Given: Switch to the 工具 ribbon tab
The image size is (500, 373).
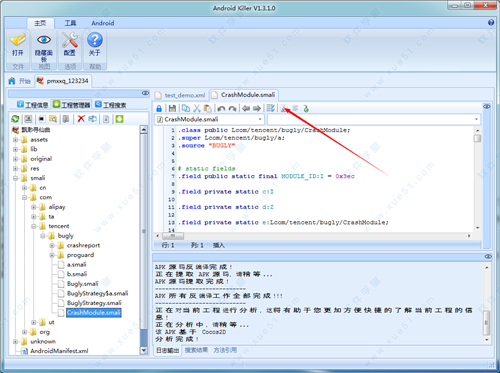Looking at the screenshot, I should [x=70, y=23].
